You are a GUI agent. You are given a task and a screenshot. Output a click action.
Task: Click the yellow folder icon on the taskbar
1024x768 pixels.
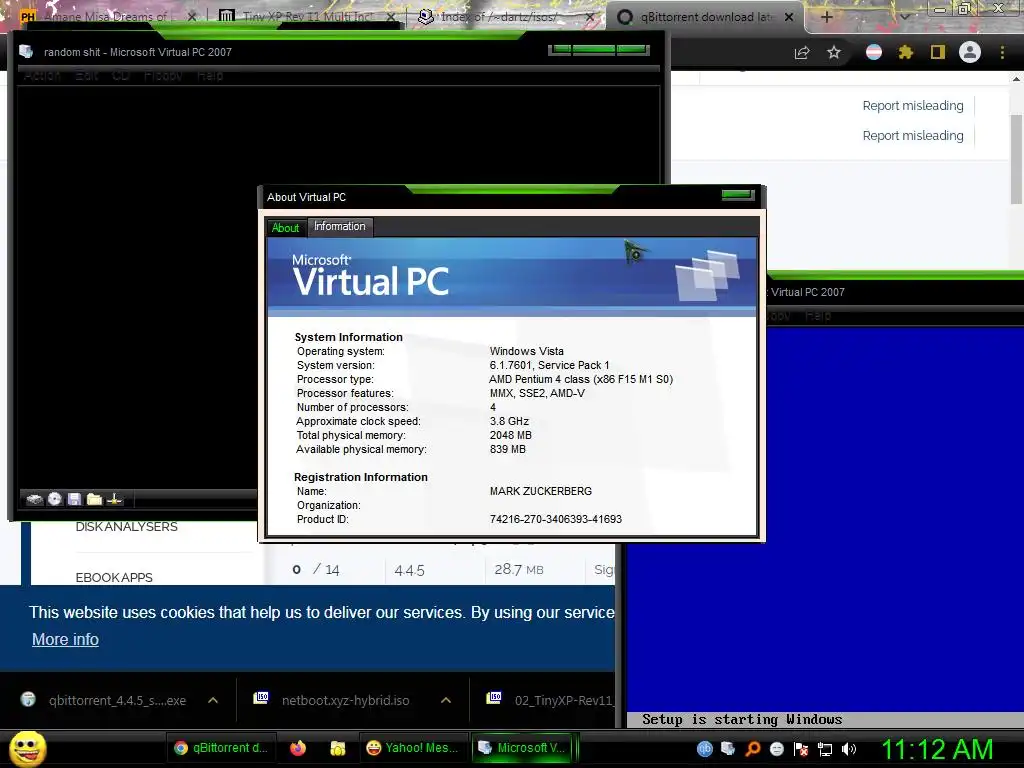click(x=338, y=748)
